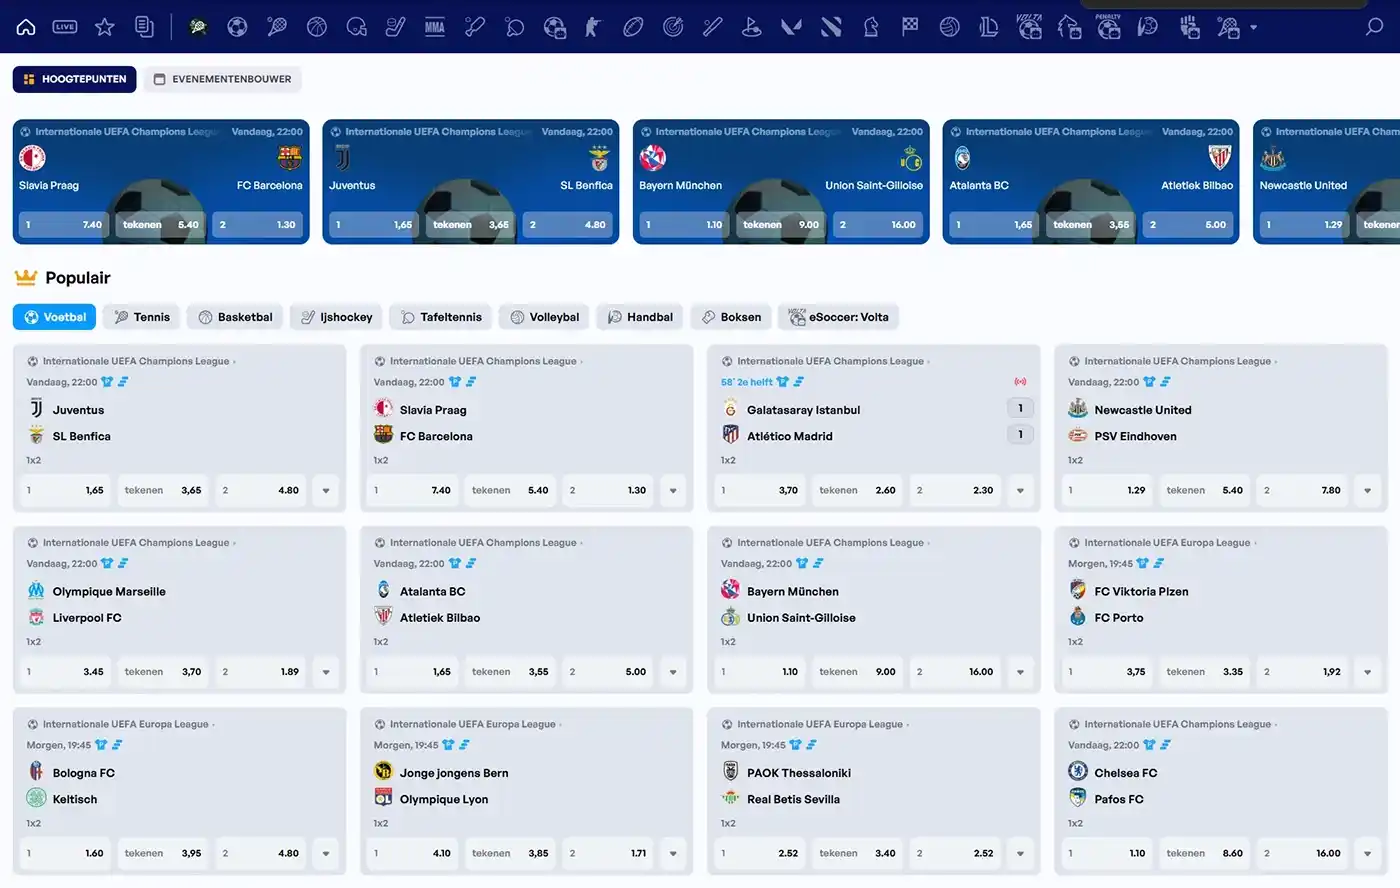Open the Valorant esports icon
This screenshot has height=888, width=1400.
tap(791, 27)
